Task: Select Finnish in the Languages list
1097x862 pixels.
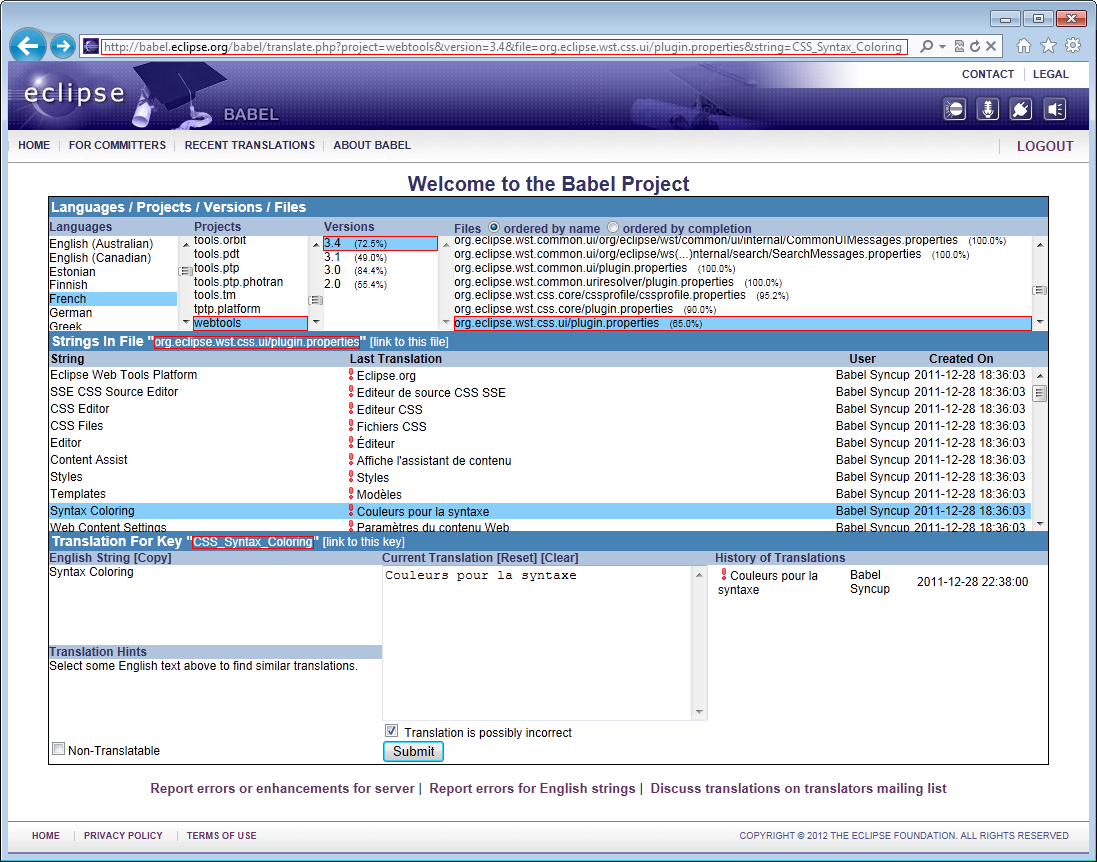Action: tap(113, 285)
